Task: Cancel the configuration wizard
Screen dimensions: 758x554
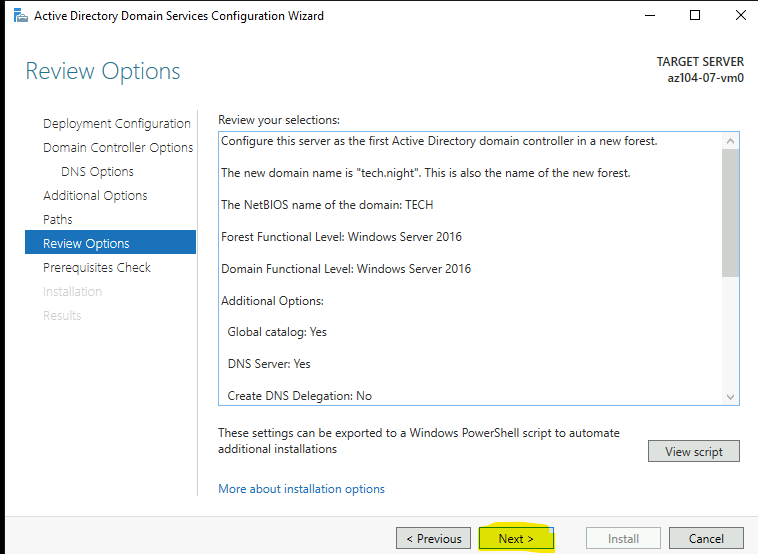Action: [706, 538]
